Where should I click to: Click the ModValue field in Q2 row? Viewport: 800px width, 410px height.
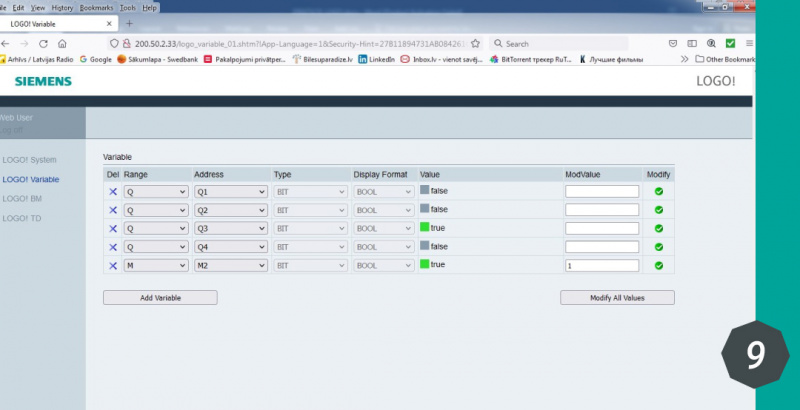(601, 210)
